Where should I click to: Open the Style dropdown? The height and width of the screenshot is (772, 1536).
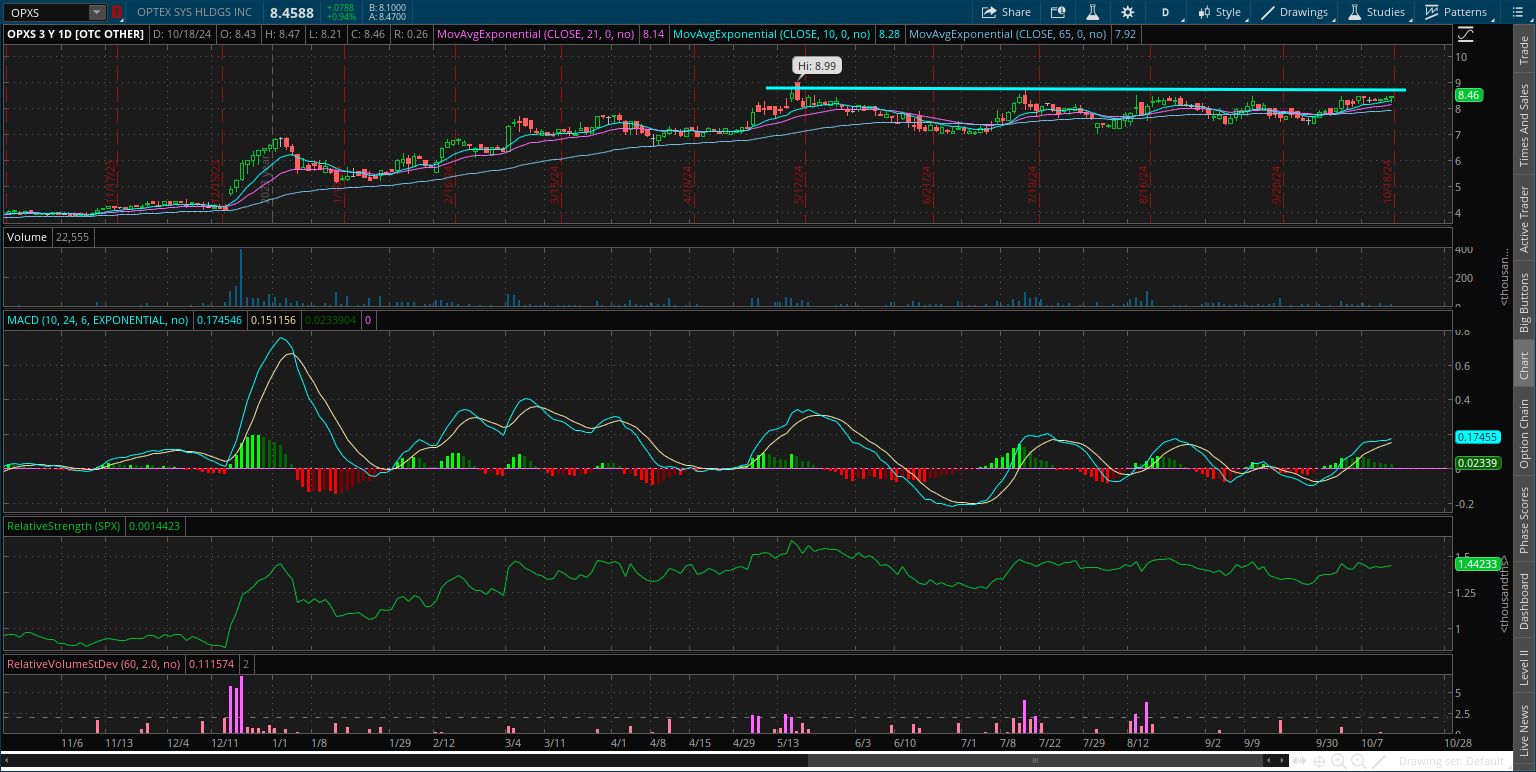pos(1220,12)
